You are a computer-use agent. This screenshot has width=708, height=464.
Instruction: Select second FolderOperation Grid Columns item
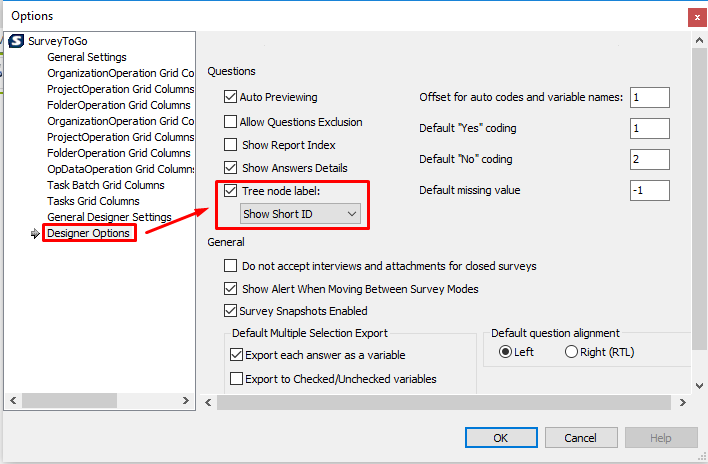[119, 153]
